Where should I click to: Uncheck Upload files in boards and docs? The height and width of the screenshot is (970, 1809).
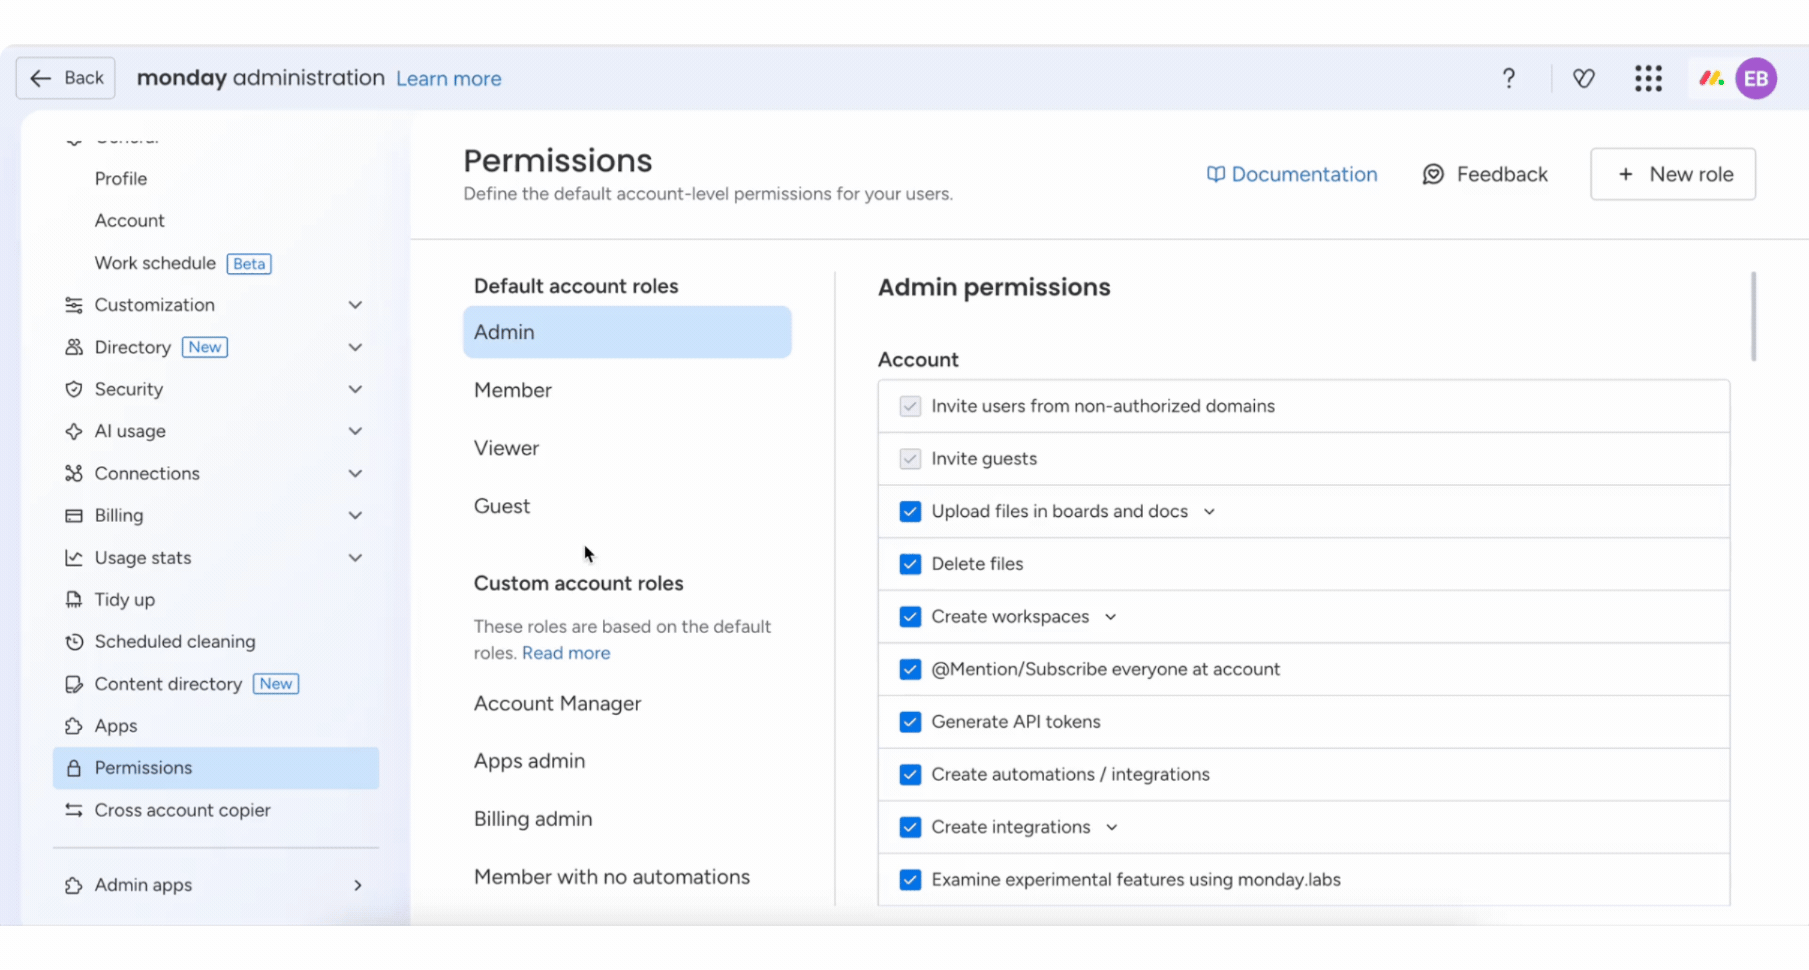click(x=910, y=511)
